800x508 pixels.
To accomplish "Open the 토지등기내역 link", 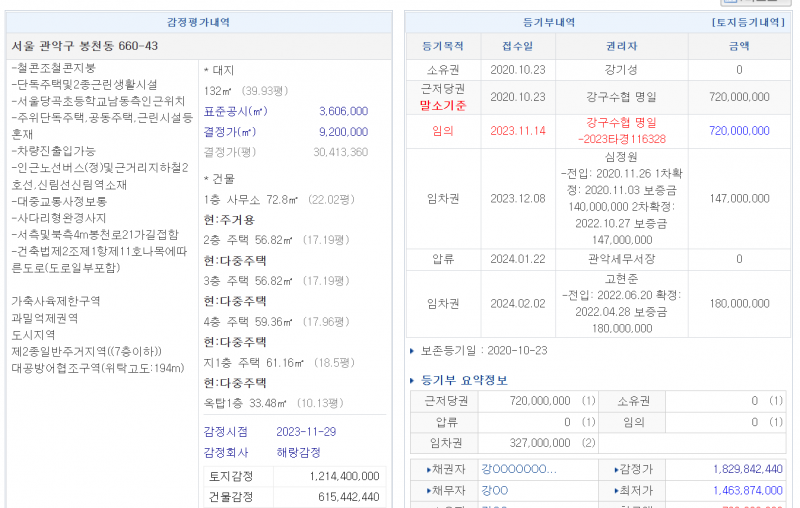I will pos(746,22).
